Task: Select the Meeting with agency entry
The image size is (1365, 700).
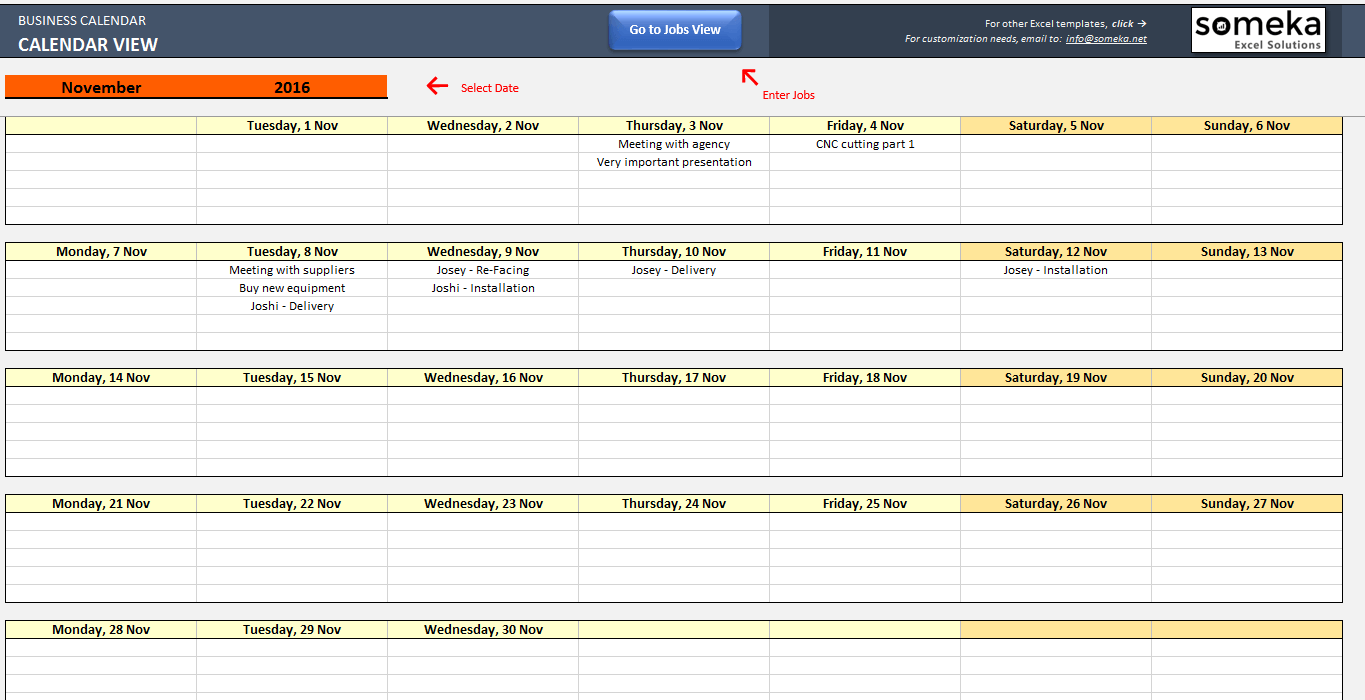Action: tap(673, 143)
